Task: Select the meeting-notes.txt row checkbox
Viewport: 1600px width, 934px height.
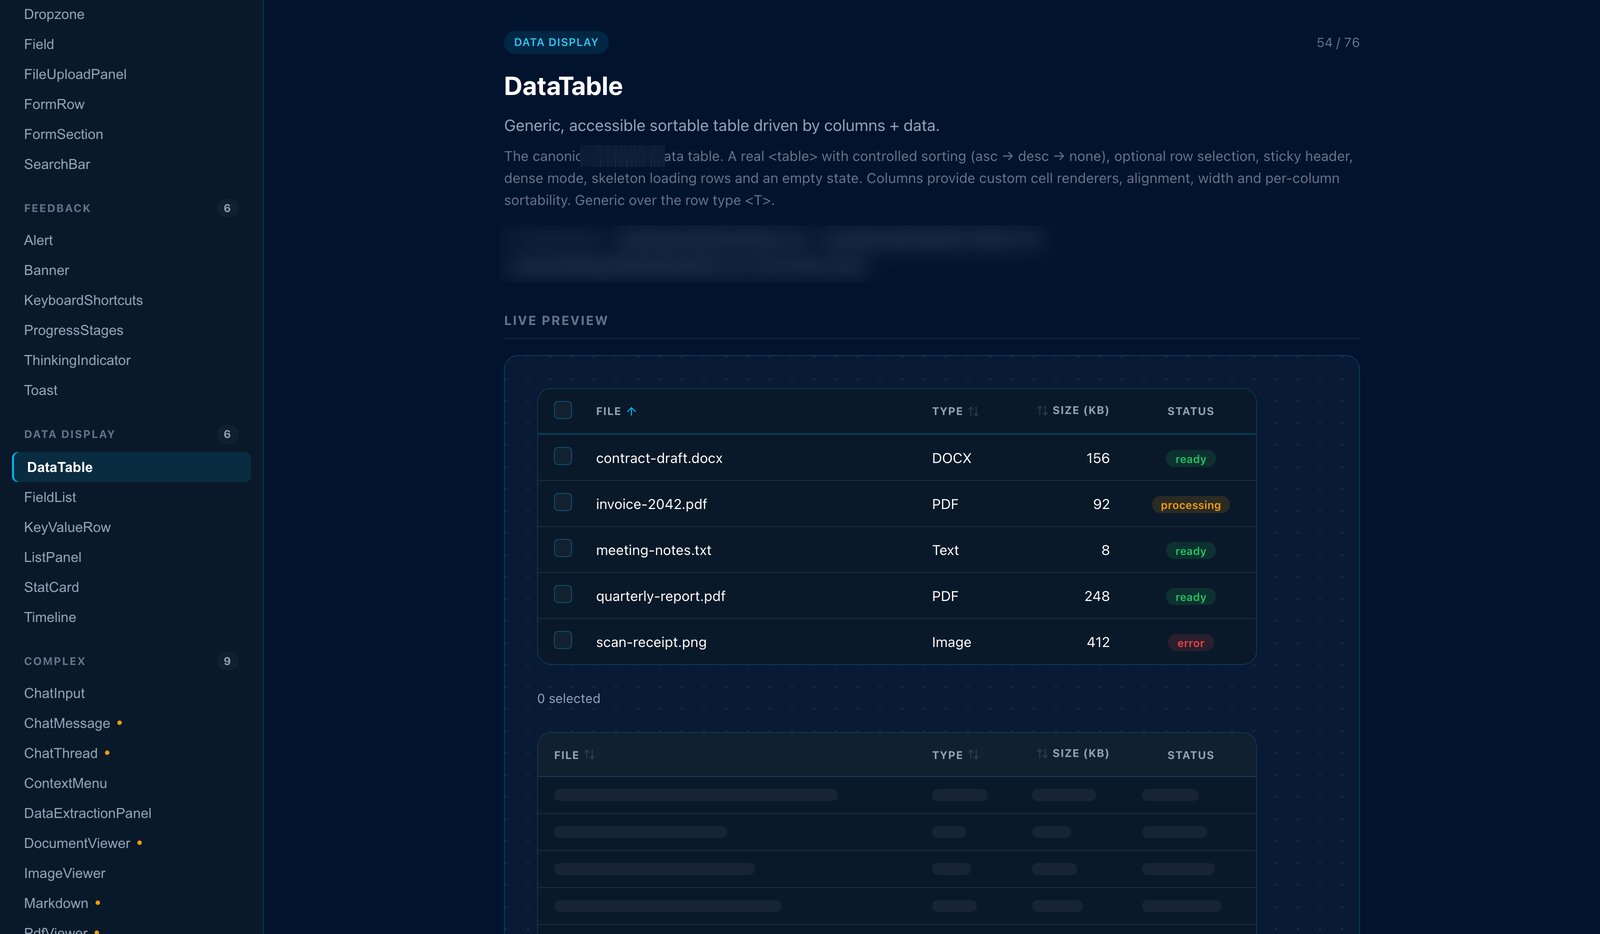Action: click(x=563, y=548)
